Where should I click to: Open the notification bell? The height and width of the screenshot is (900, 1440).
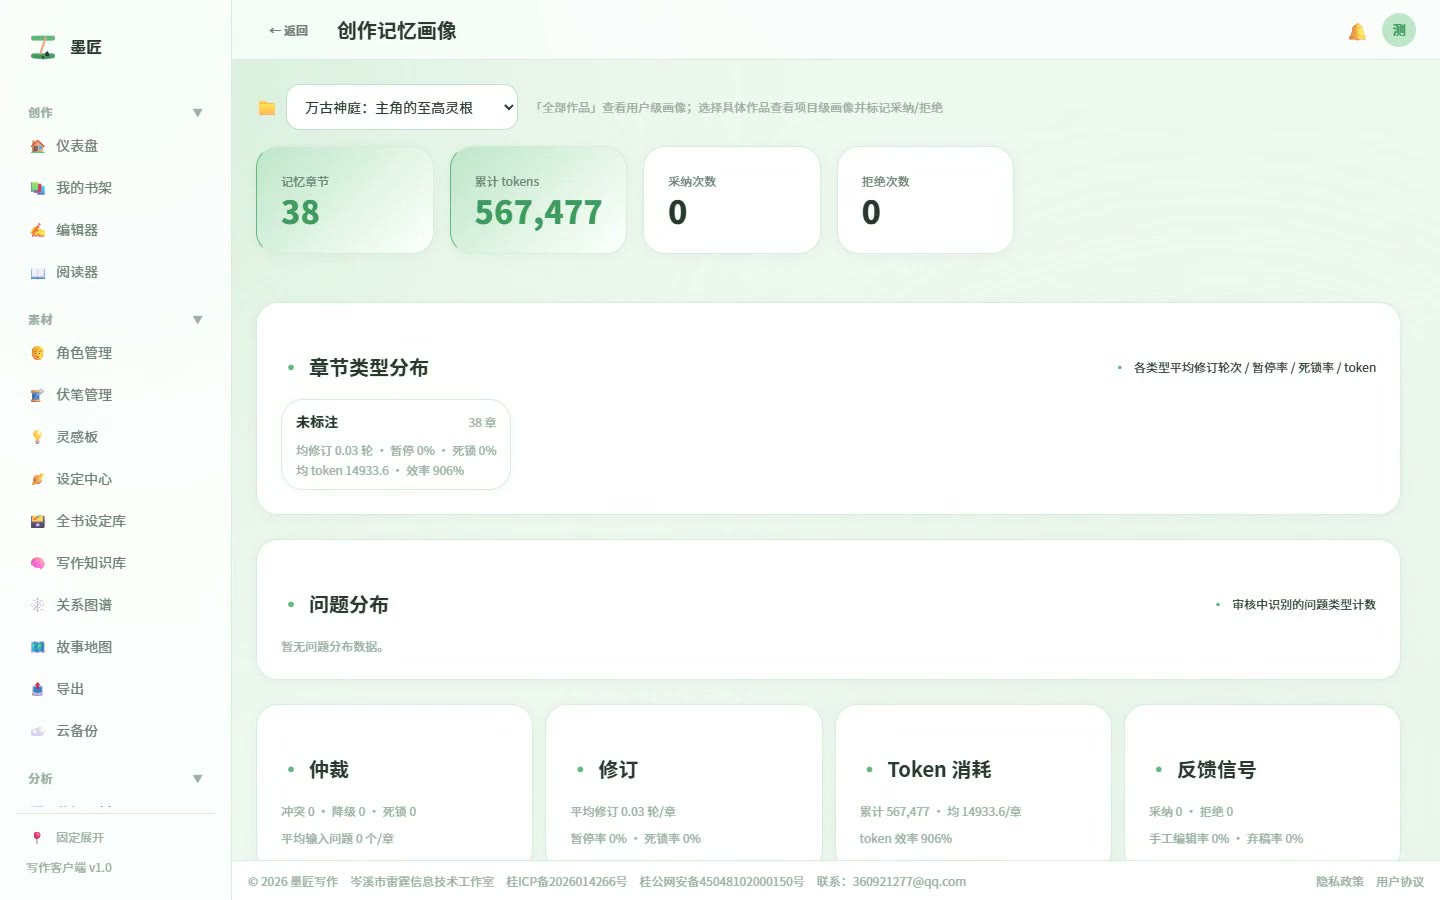(1357, 31)
